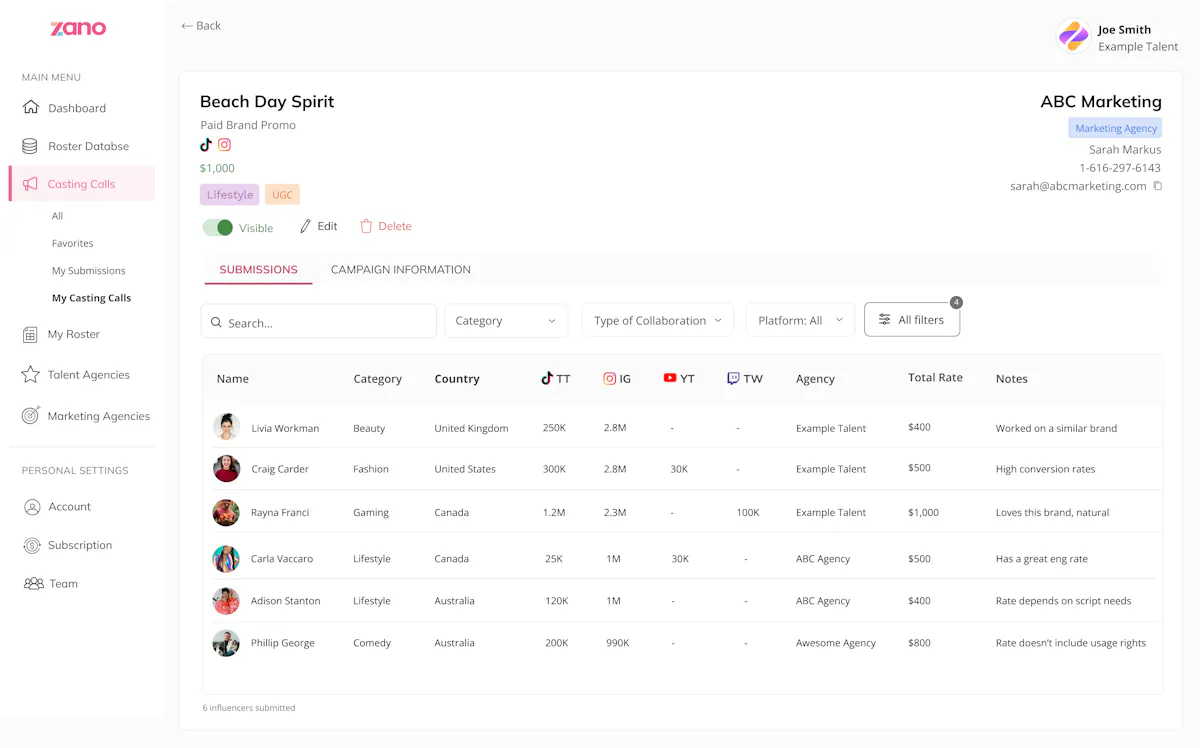
Task: Select My Casting Calls submenu item
Action: 92,298
